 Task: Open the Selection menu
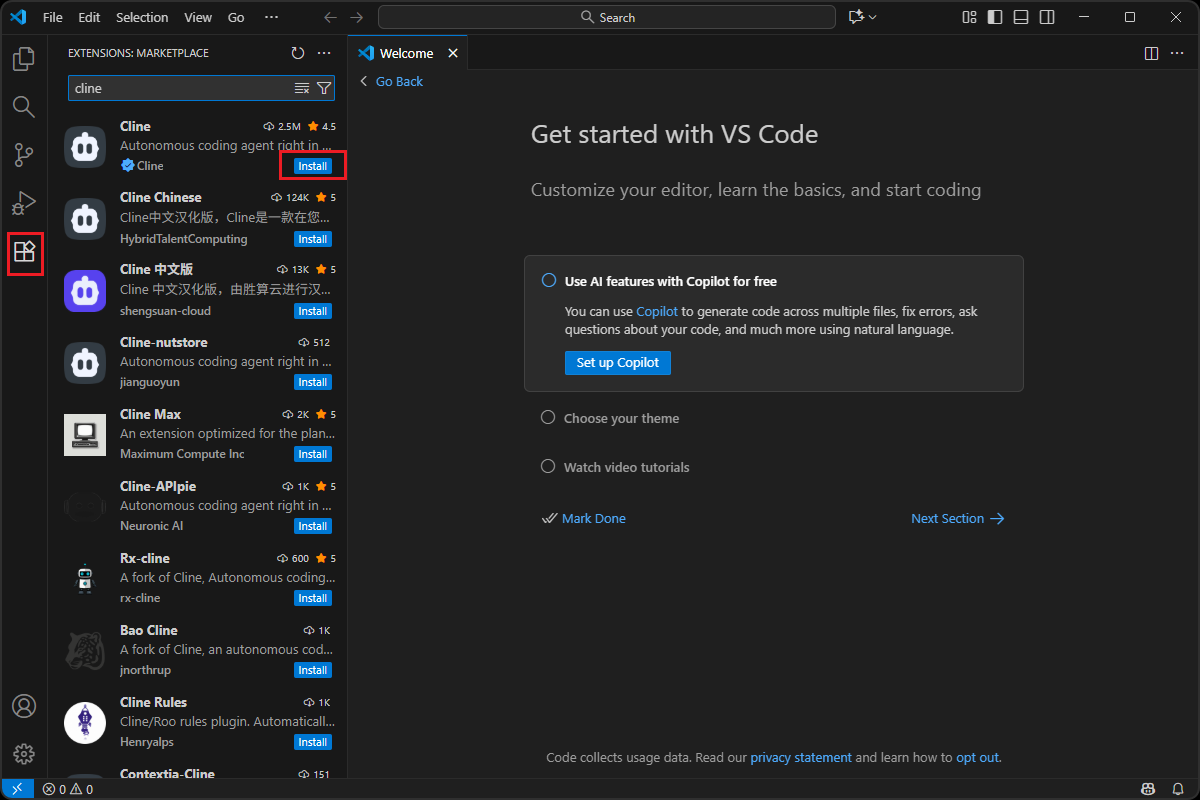pos(142,17)
